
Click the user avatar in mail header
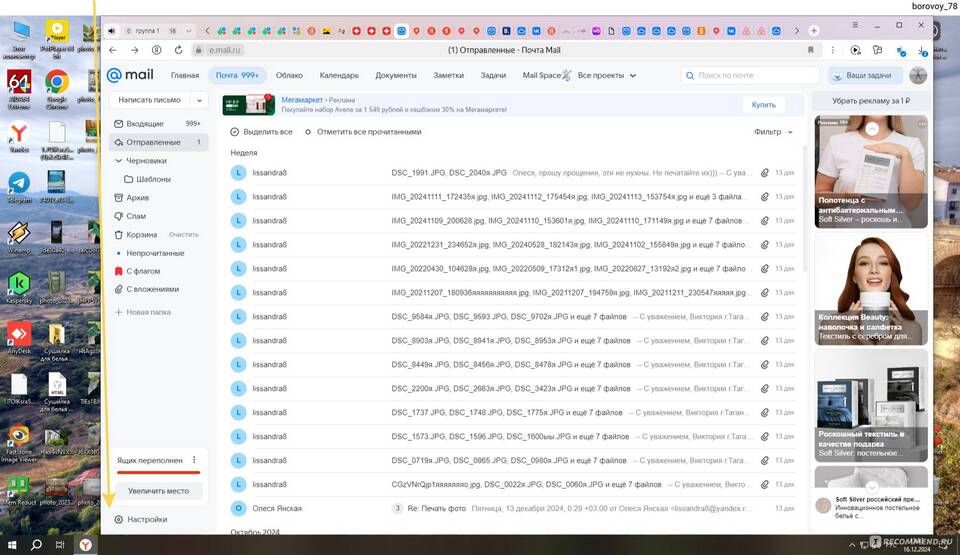click(x=918, y=75)
